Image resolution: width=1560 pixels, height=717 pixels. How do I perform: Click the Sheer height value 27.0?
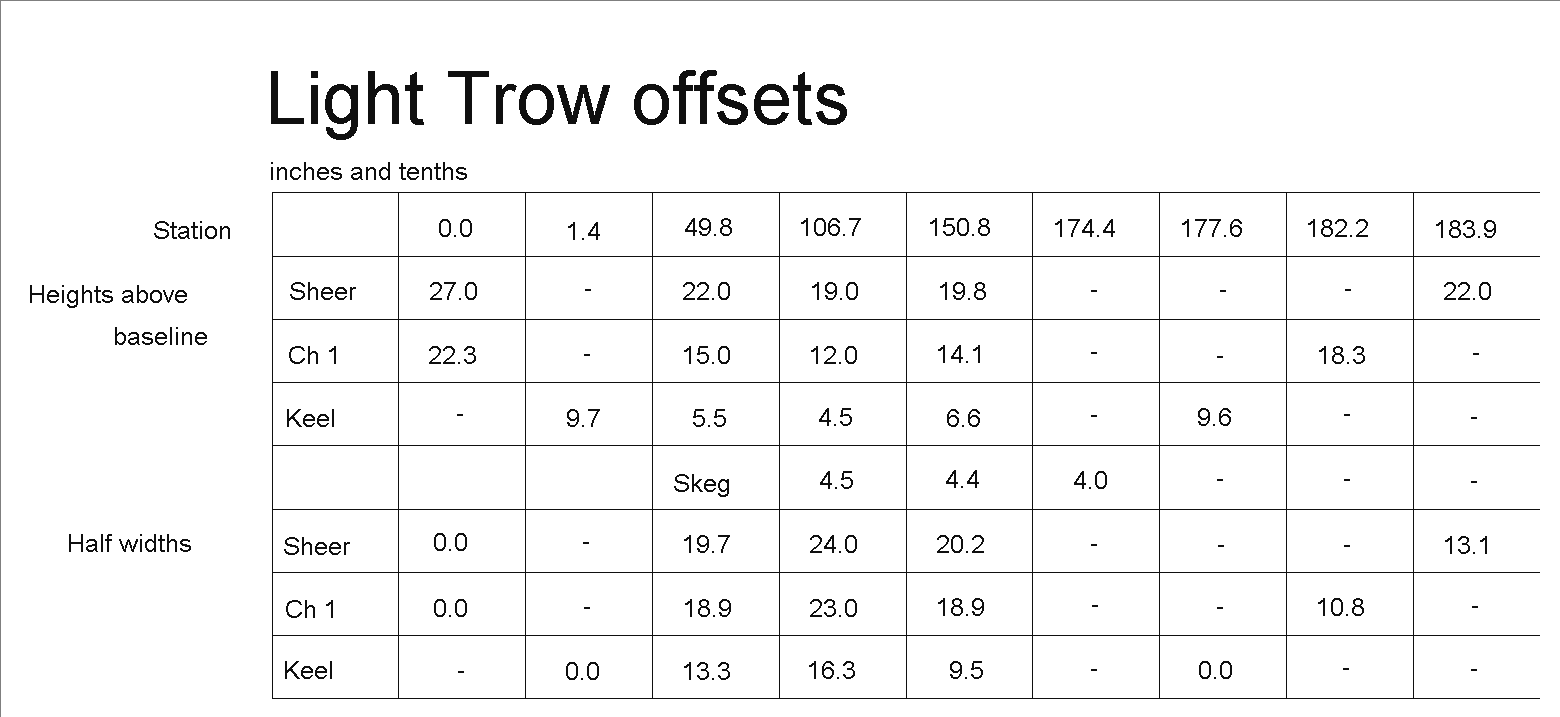(453, 291)
